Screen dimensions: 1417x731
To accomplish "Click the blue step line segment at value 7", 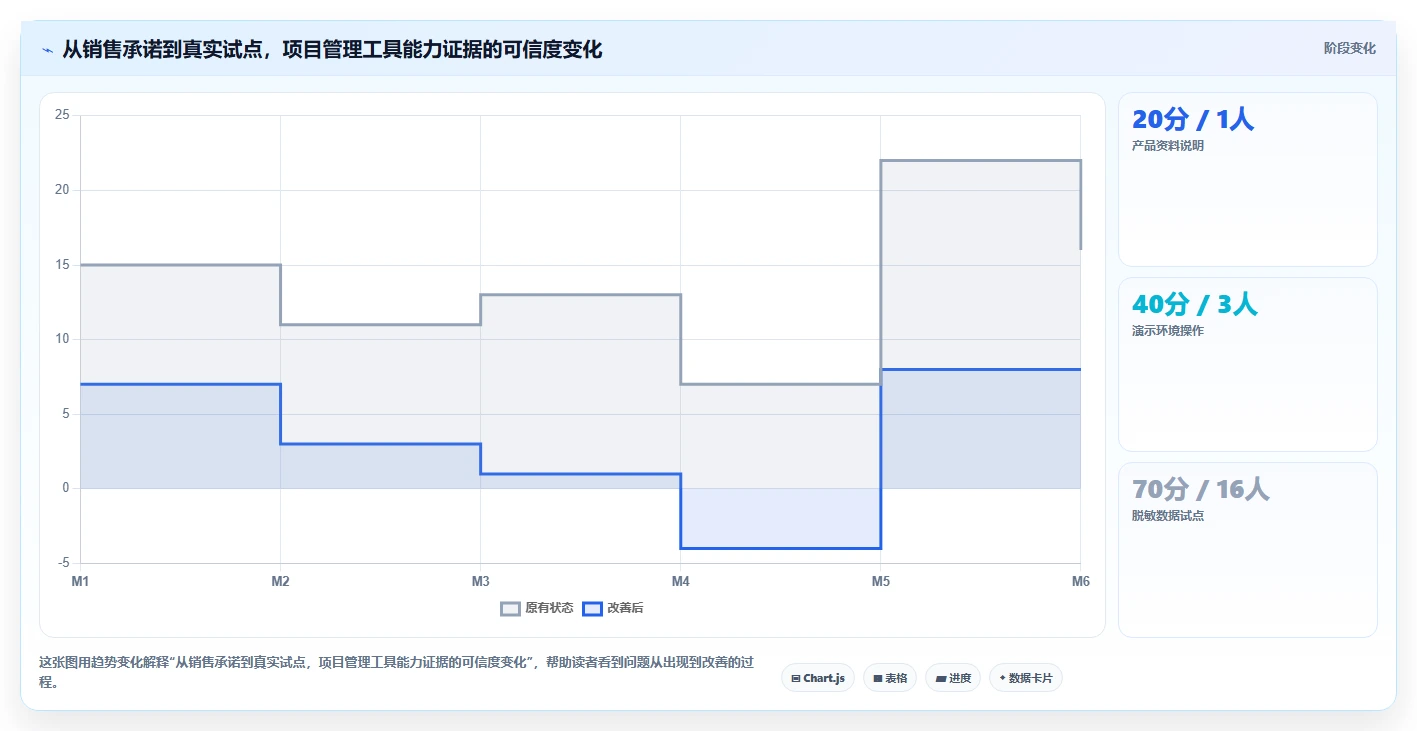I will tap(180, 384).
